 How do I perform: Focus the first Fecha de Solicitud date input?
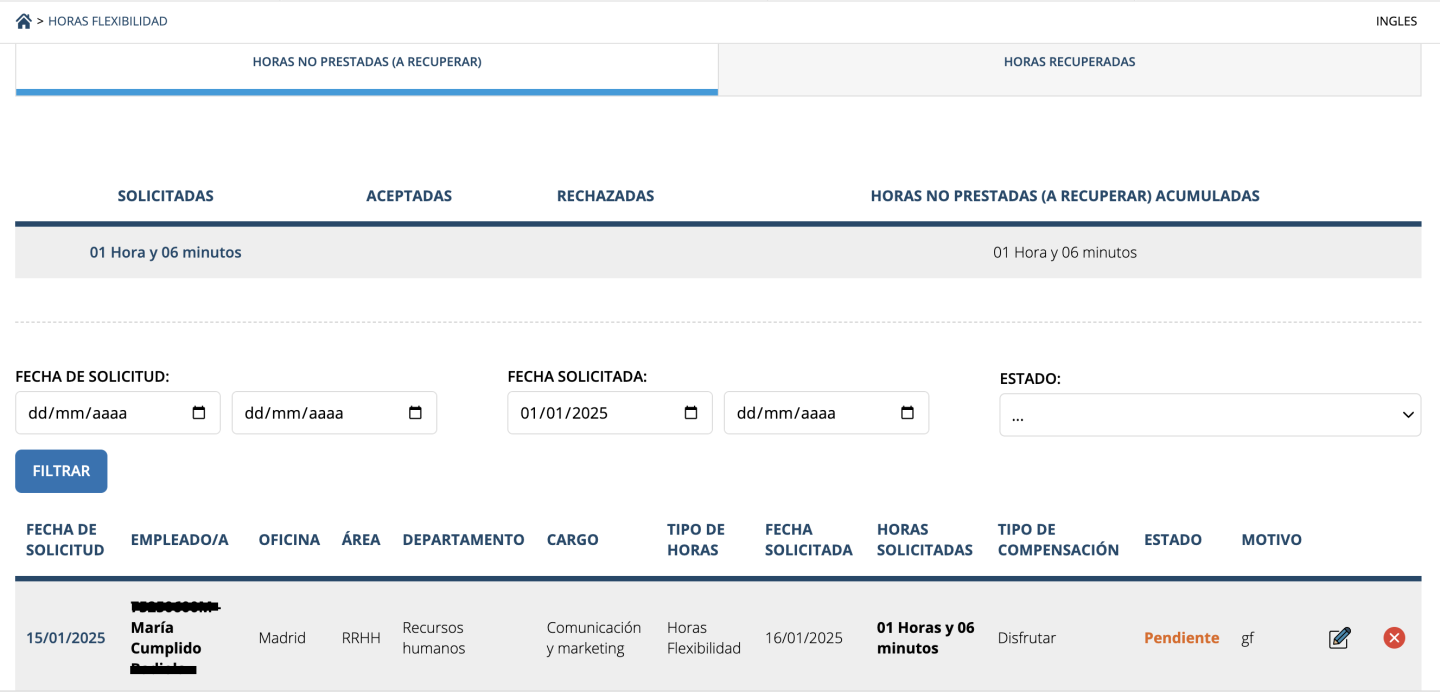pos(100,413)
